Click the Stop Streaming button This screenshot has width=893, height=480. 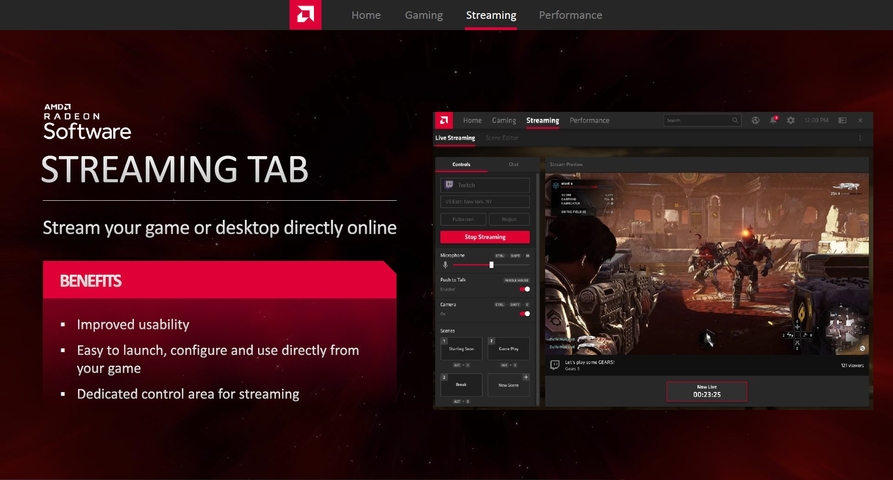485,237
